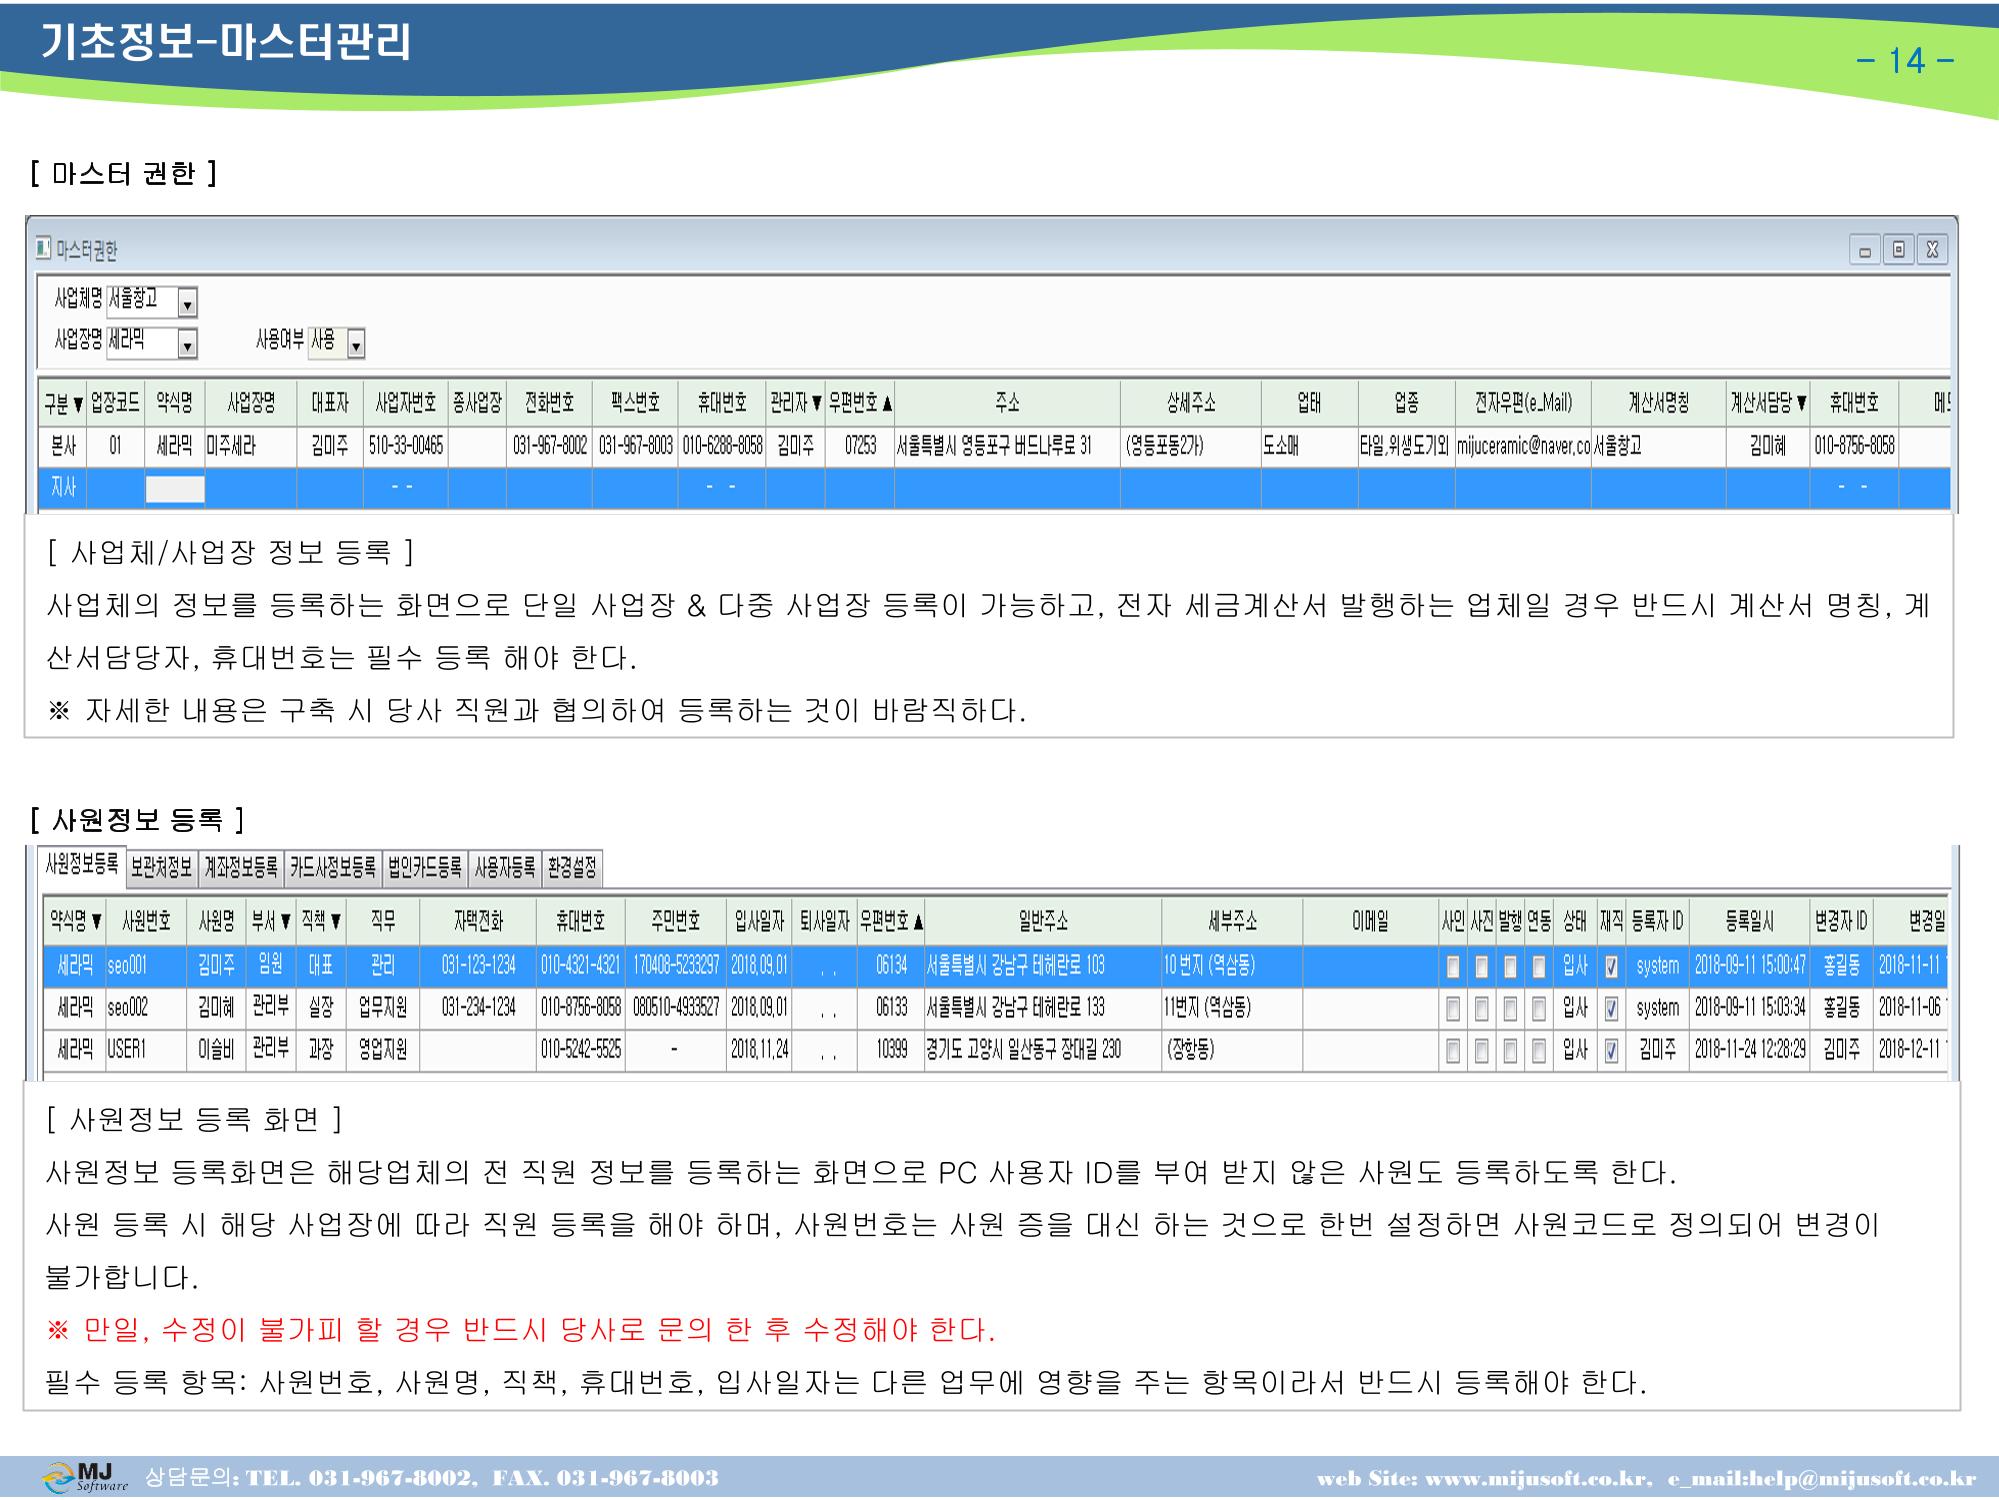This screenshot has height=1500, width=1999.
Task: Switch to the 사원정보등록 tab
Action: 82,865
